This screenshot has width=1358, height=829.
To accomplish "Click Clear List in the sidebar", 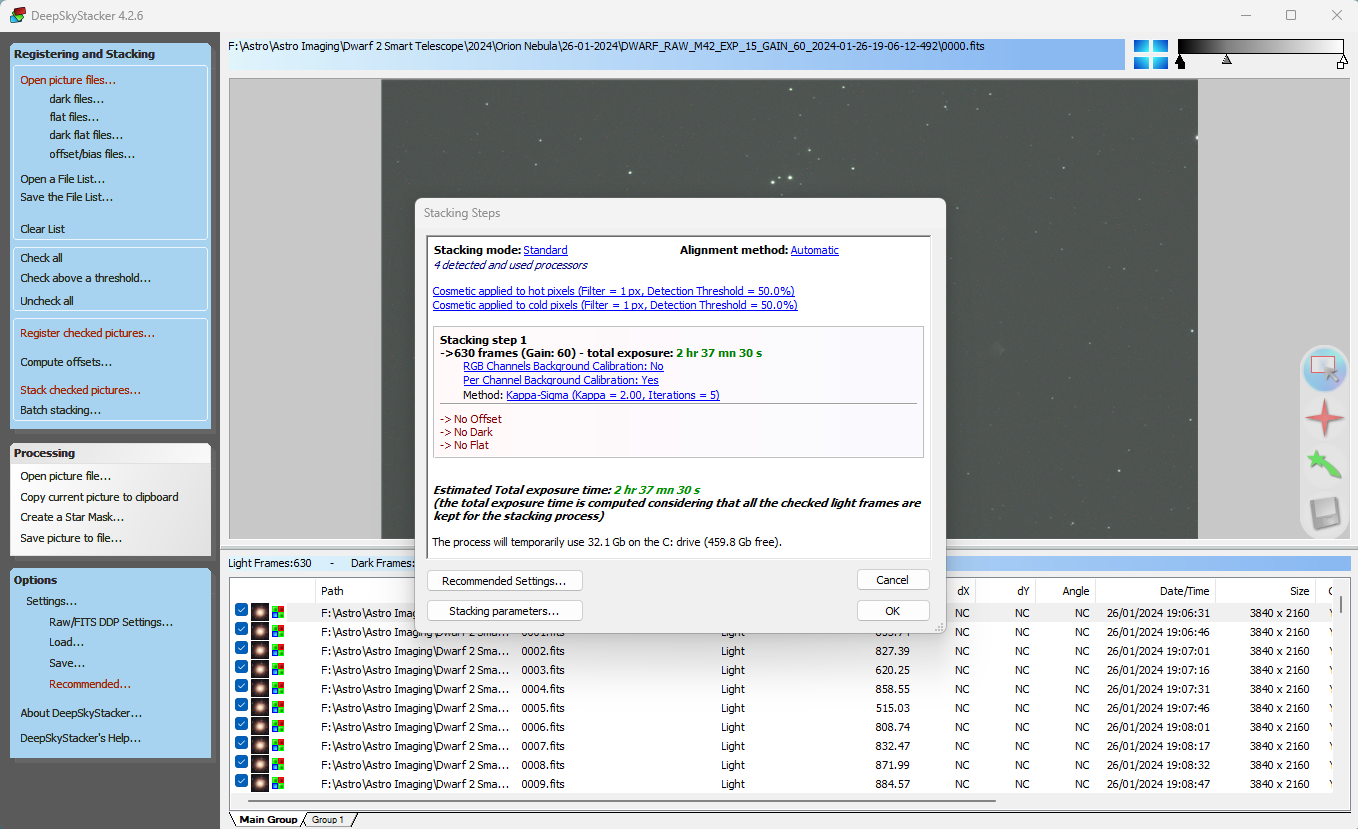I will pyautogui.click(x=42, y=229).
